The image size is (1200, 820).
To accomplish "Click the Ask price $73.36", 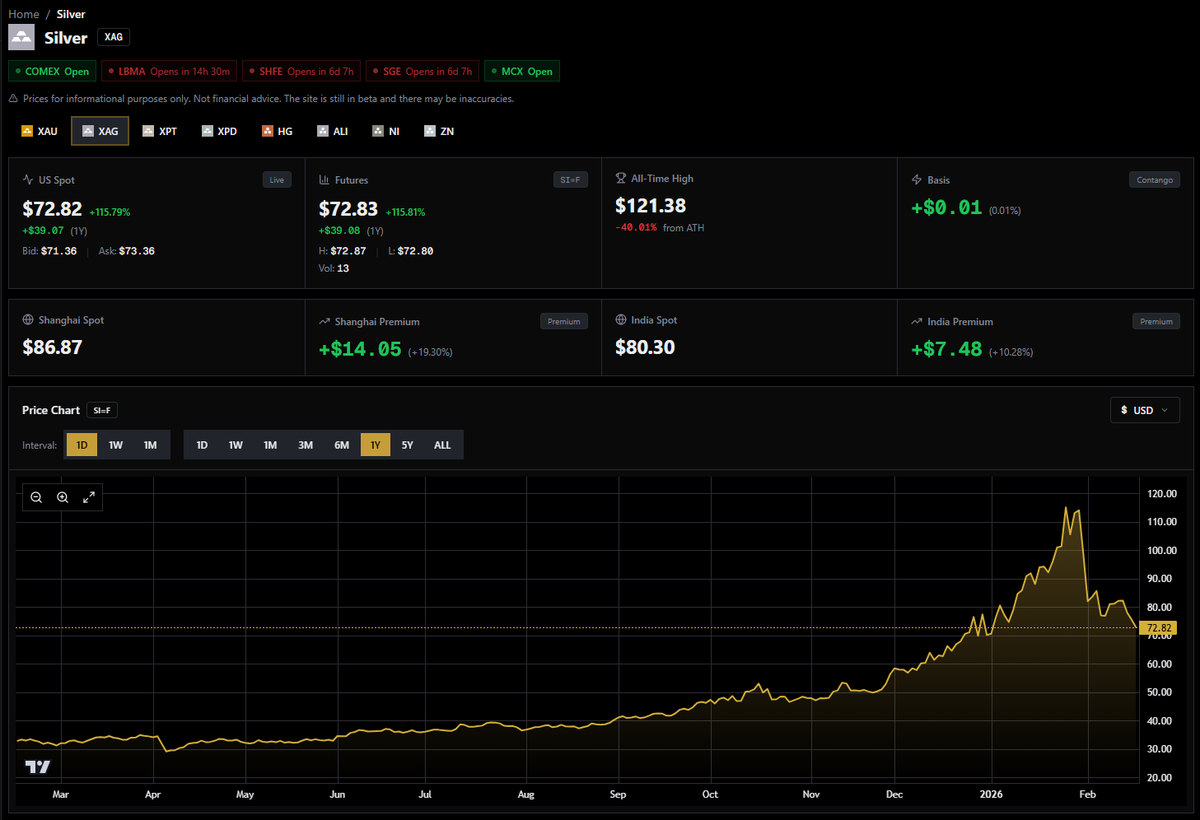I will tap(136, 251).
